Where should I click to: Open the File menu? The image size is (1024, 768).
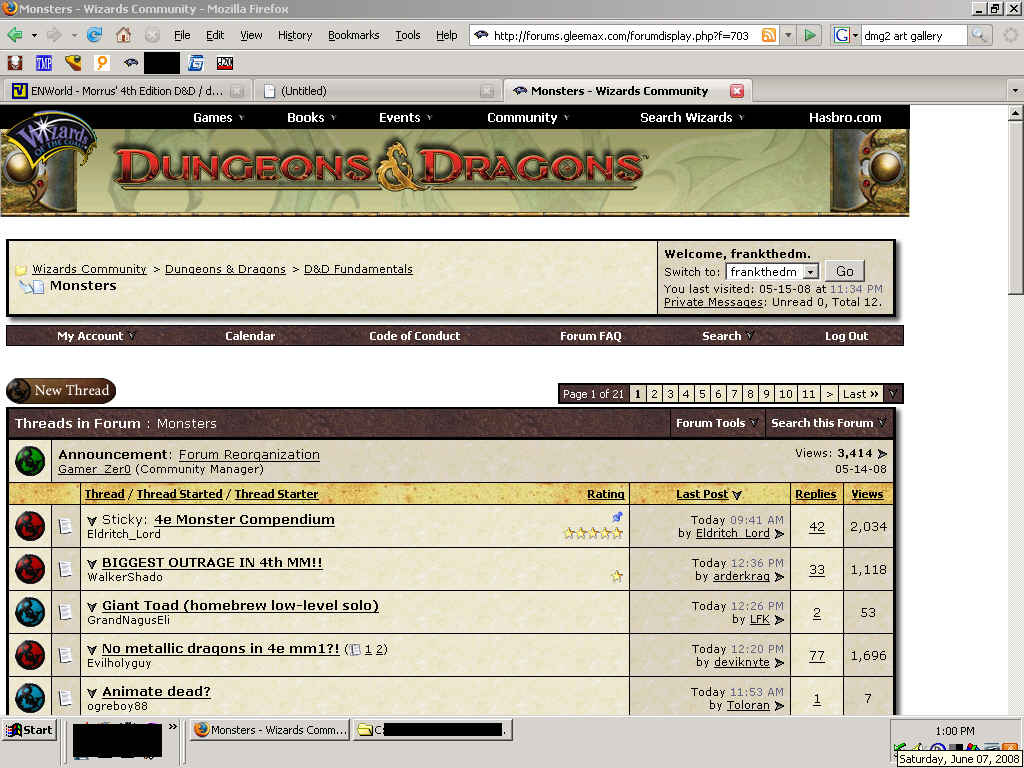point(182,35)
